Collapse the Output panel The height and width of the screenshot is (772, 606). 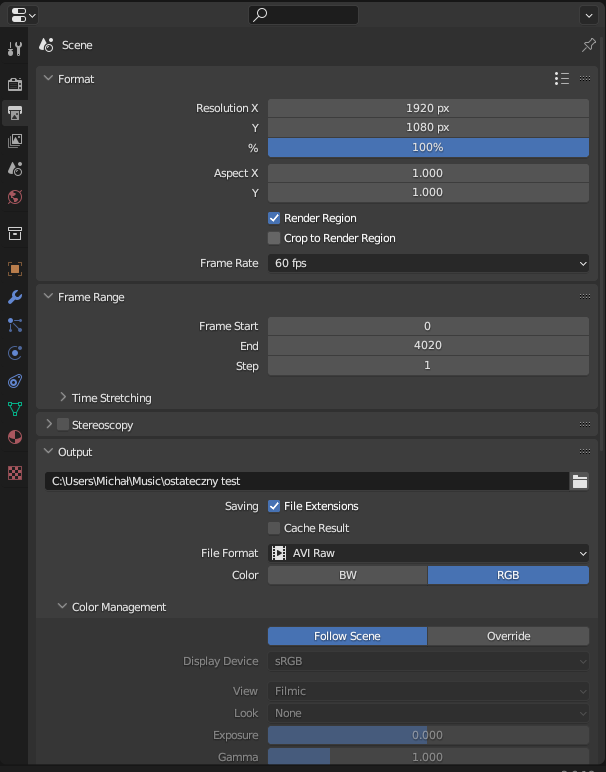click(x=48, y=451)
